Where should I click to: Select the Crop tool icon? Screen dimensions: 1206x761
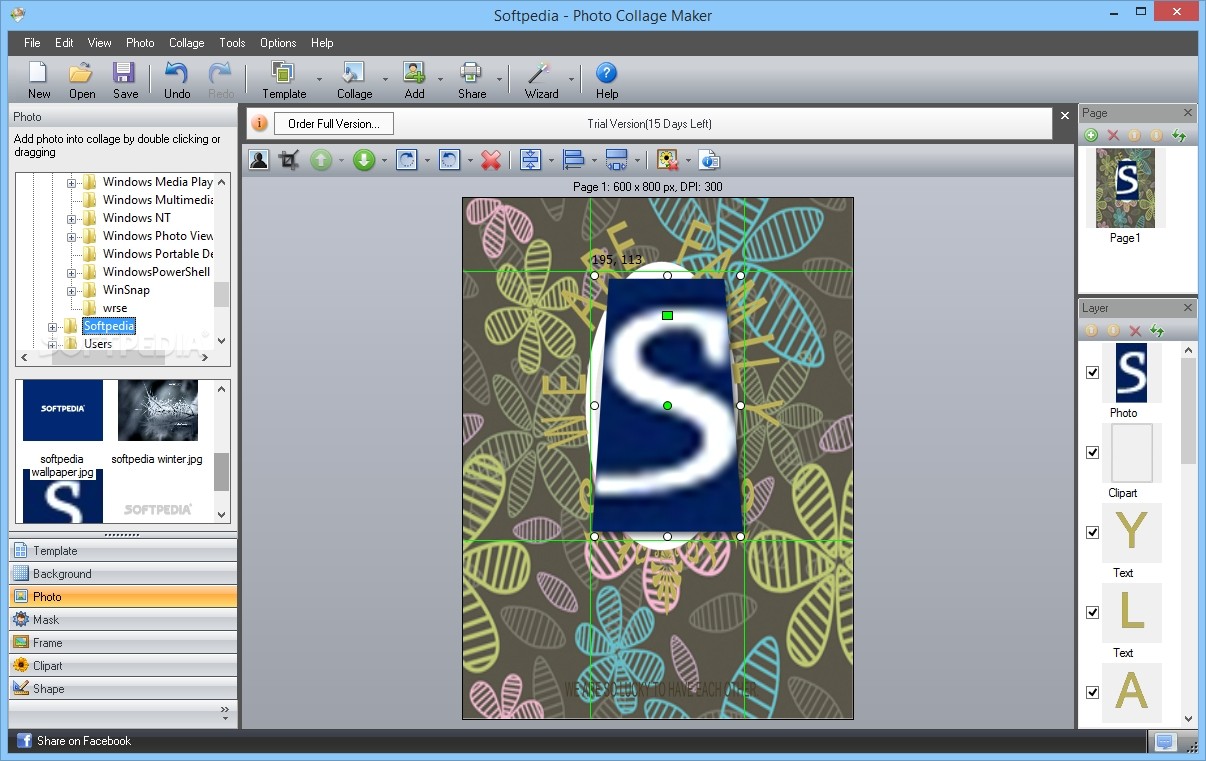pyautogui.click(x=289, y=160)
